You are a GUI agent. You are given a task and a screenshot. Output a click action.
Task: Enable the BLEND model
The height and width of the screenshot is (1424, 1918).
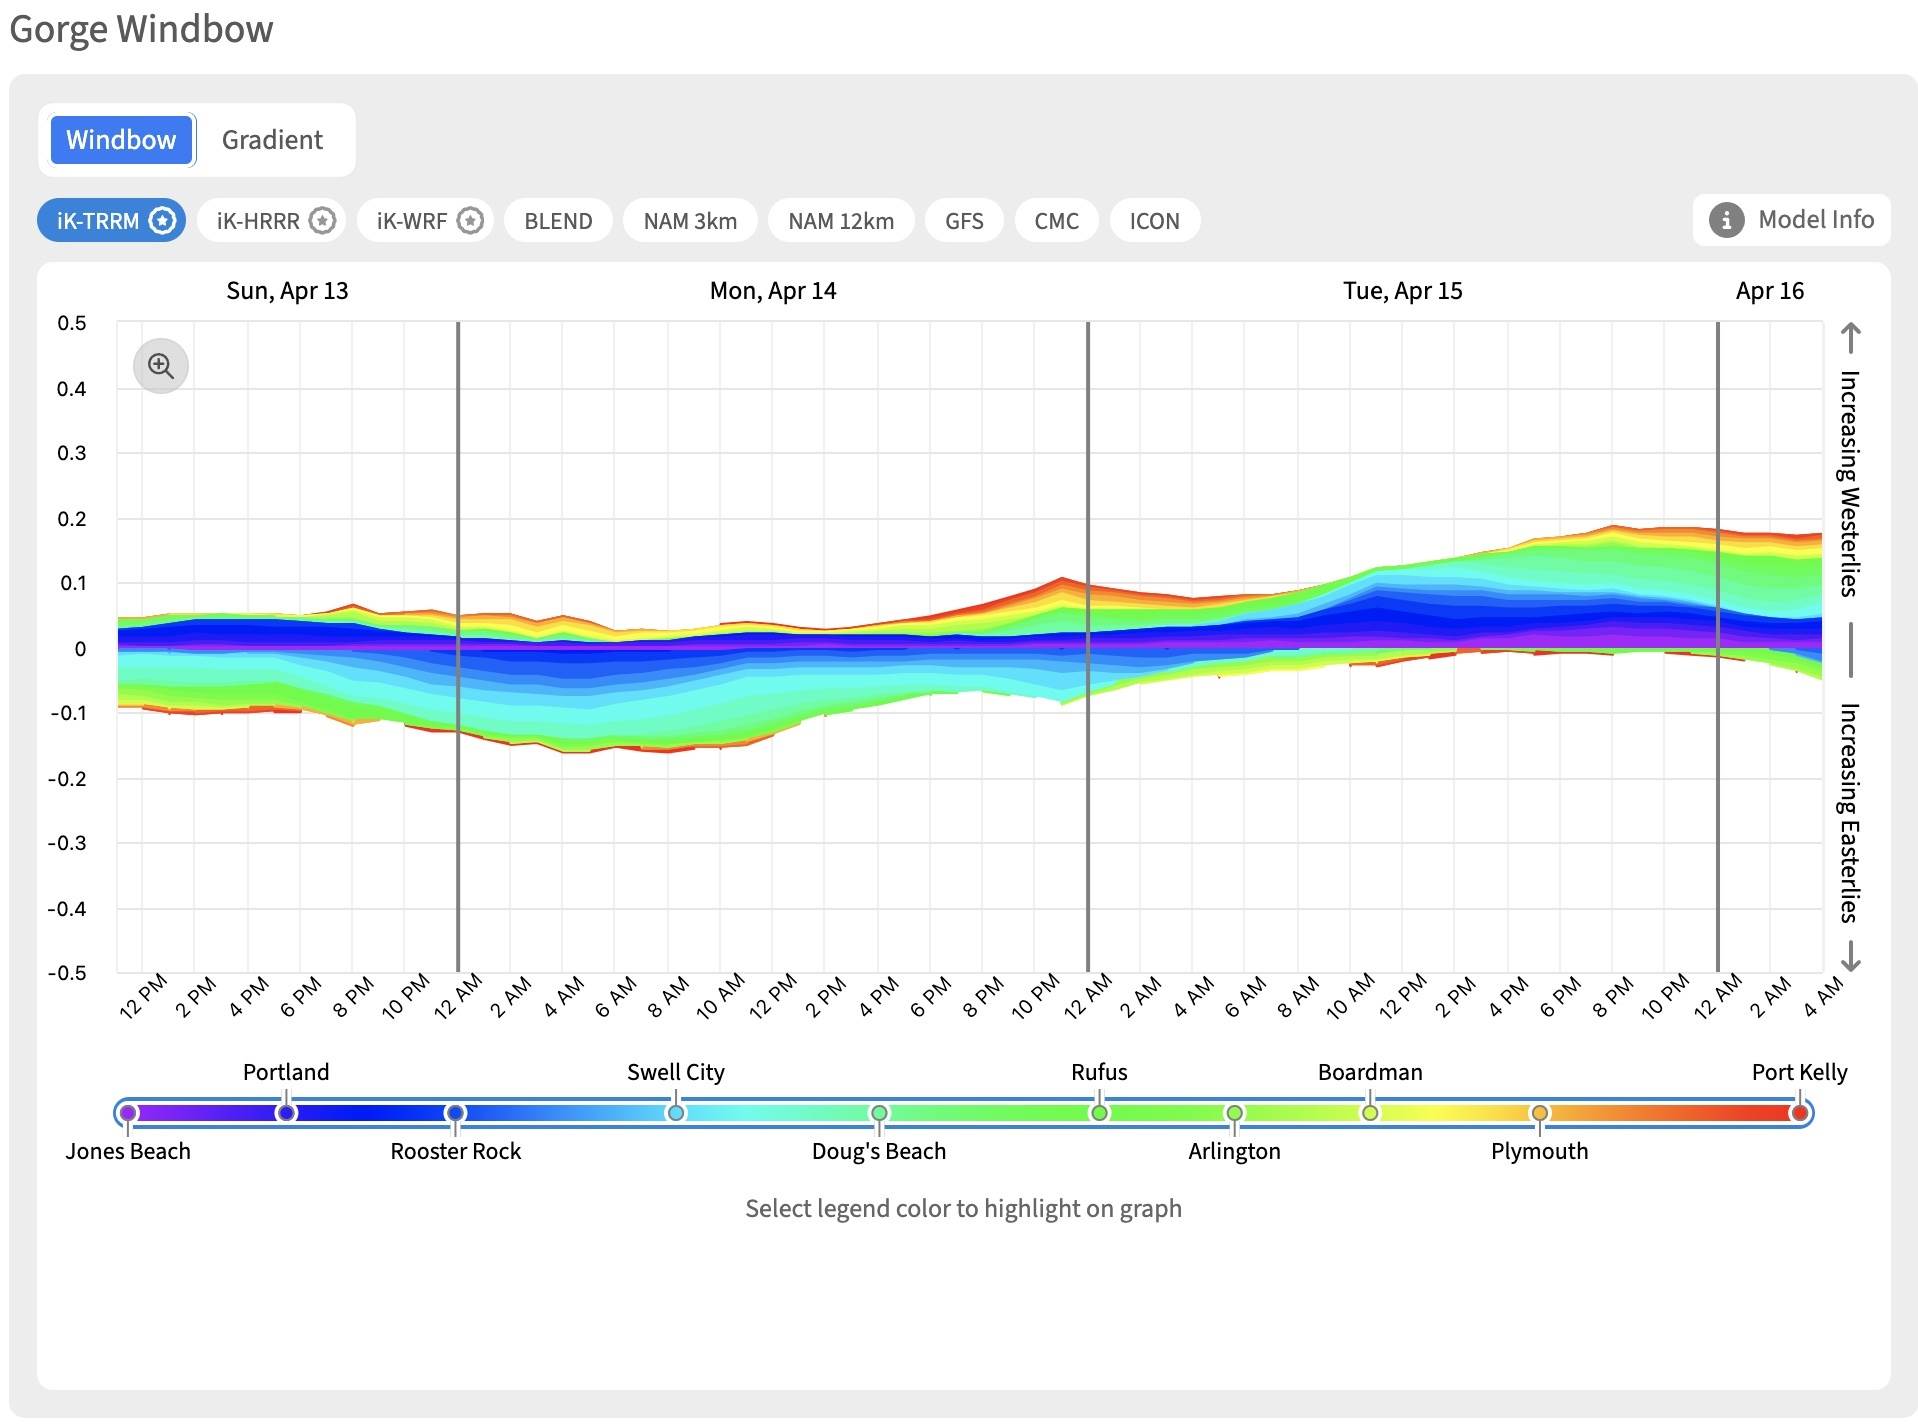[558, 221]
